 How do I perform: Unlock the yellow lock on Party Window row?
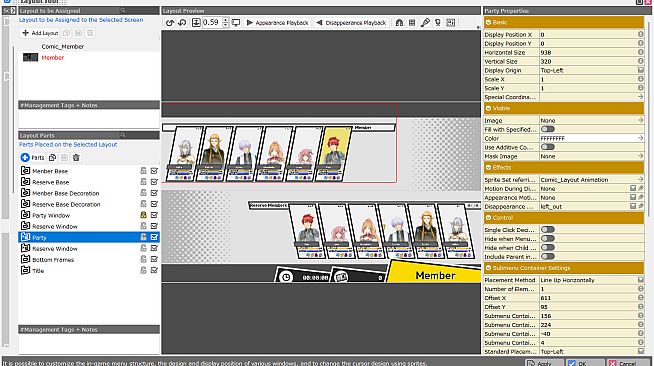[143, 215]
